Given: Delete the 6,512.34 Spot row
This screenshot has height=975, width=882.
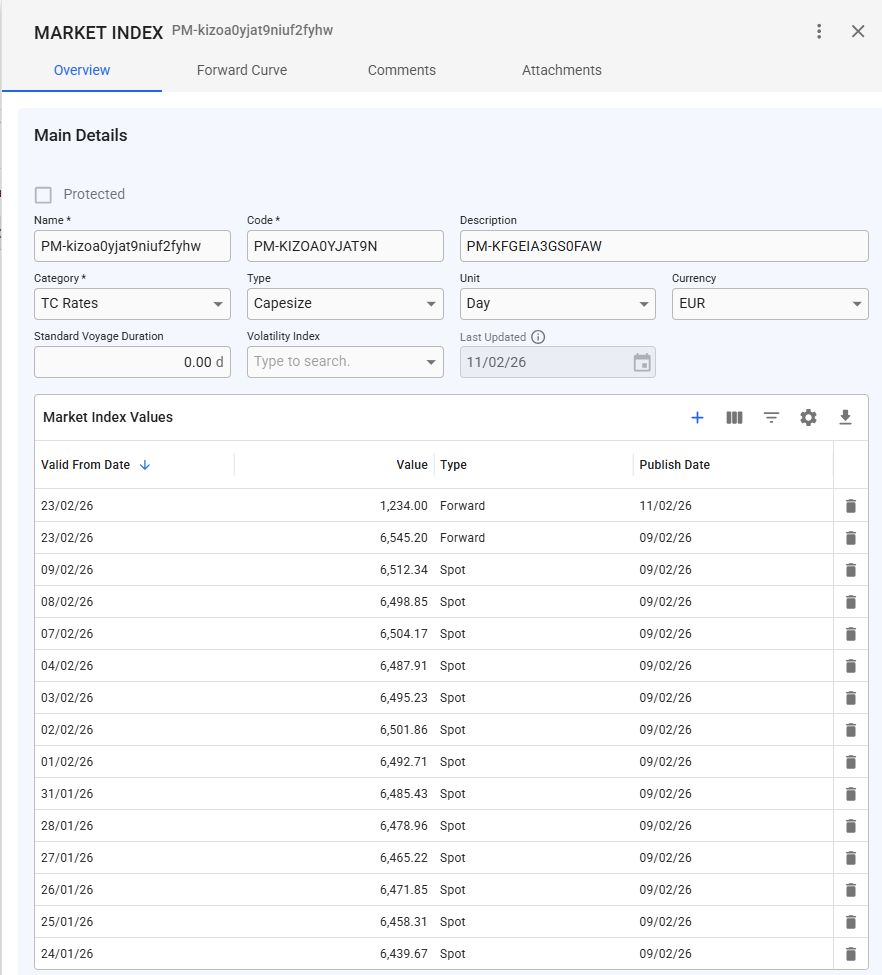Looking at the screenshot, I should pos(850,570).
